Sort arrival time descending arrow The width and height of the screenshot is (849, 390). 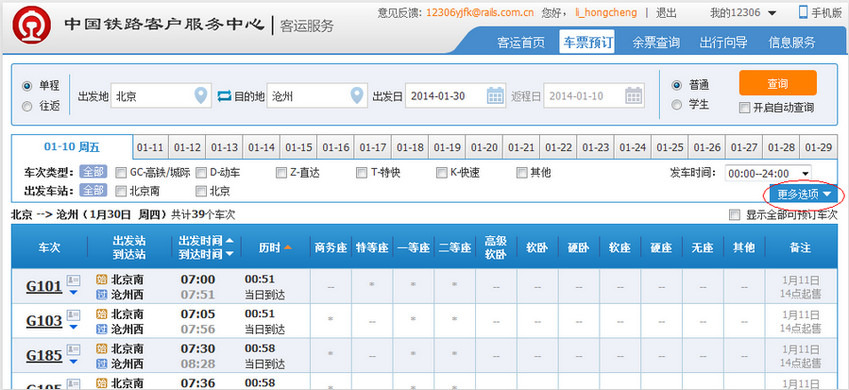[x=230, y=254]
